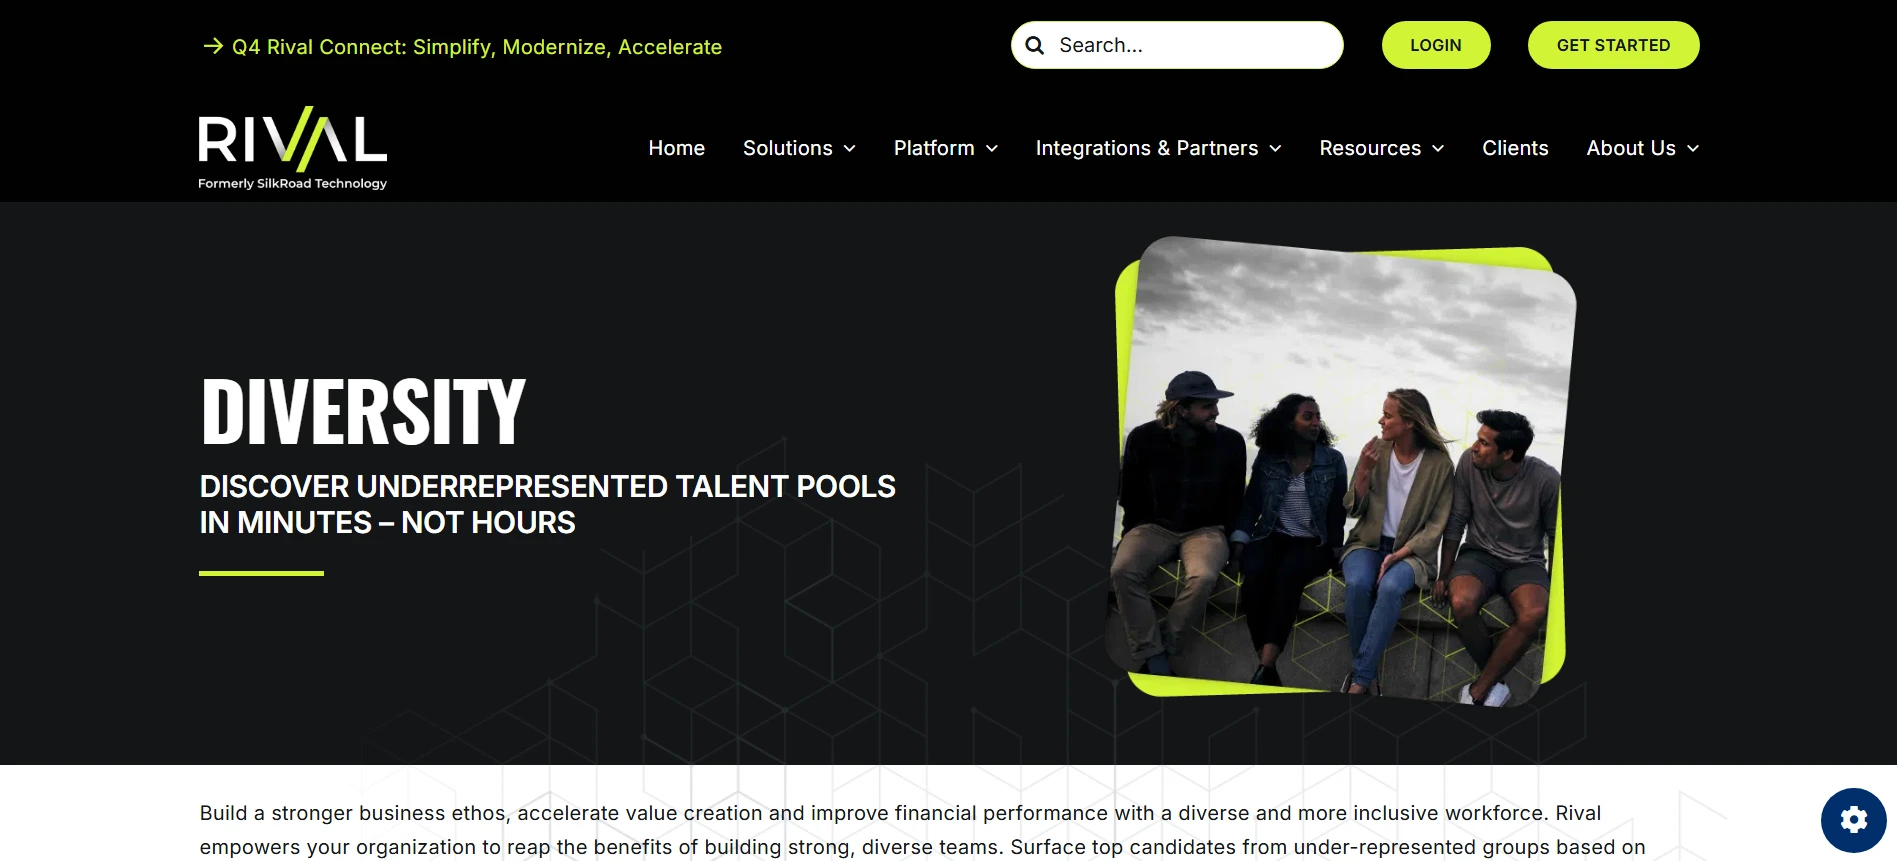Select the Solutions menu label
Screen dimensions: 1897x861
click(x=788, y=148)
